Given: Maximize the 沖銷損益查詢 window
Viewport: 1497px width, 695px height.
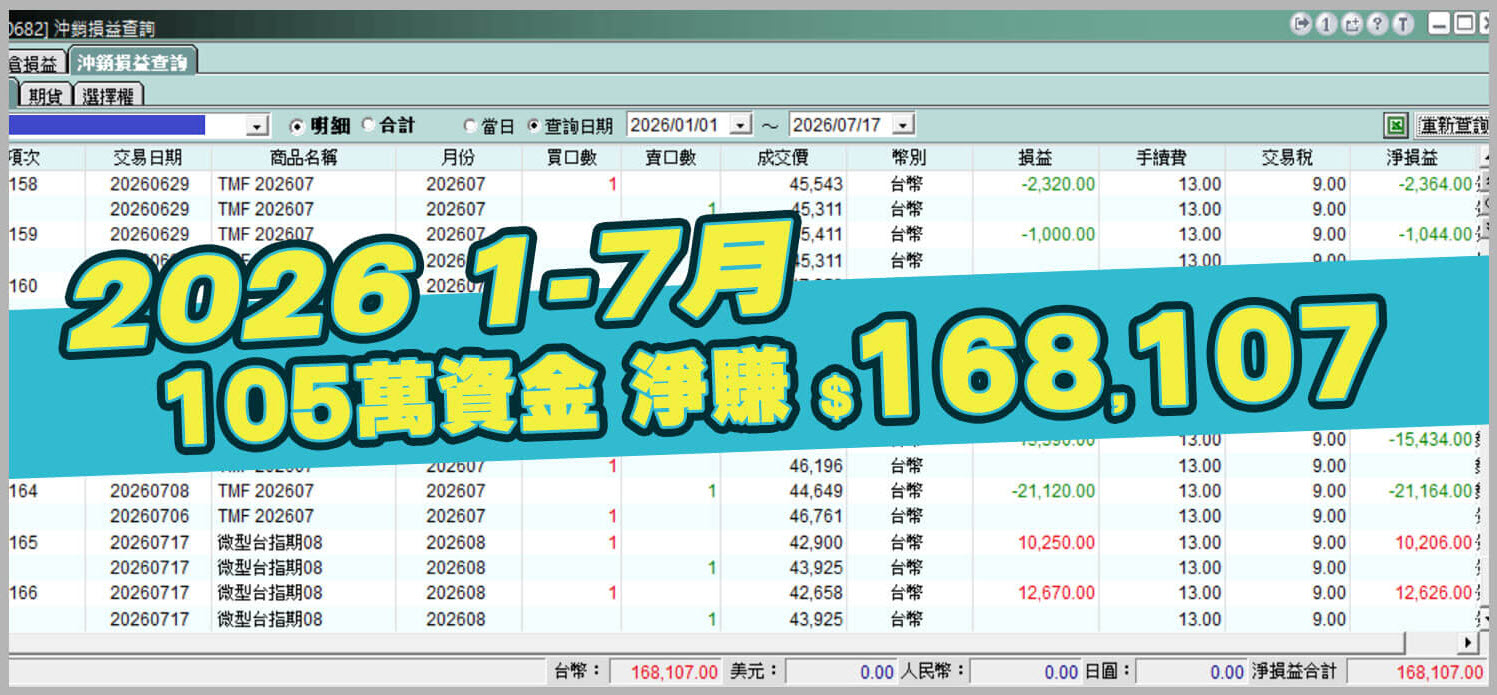Looking at the screenshot, I should coord(1465,24).
